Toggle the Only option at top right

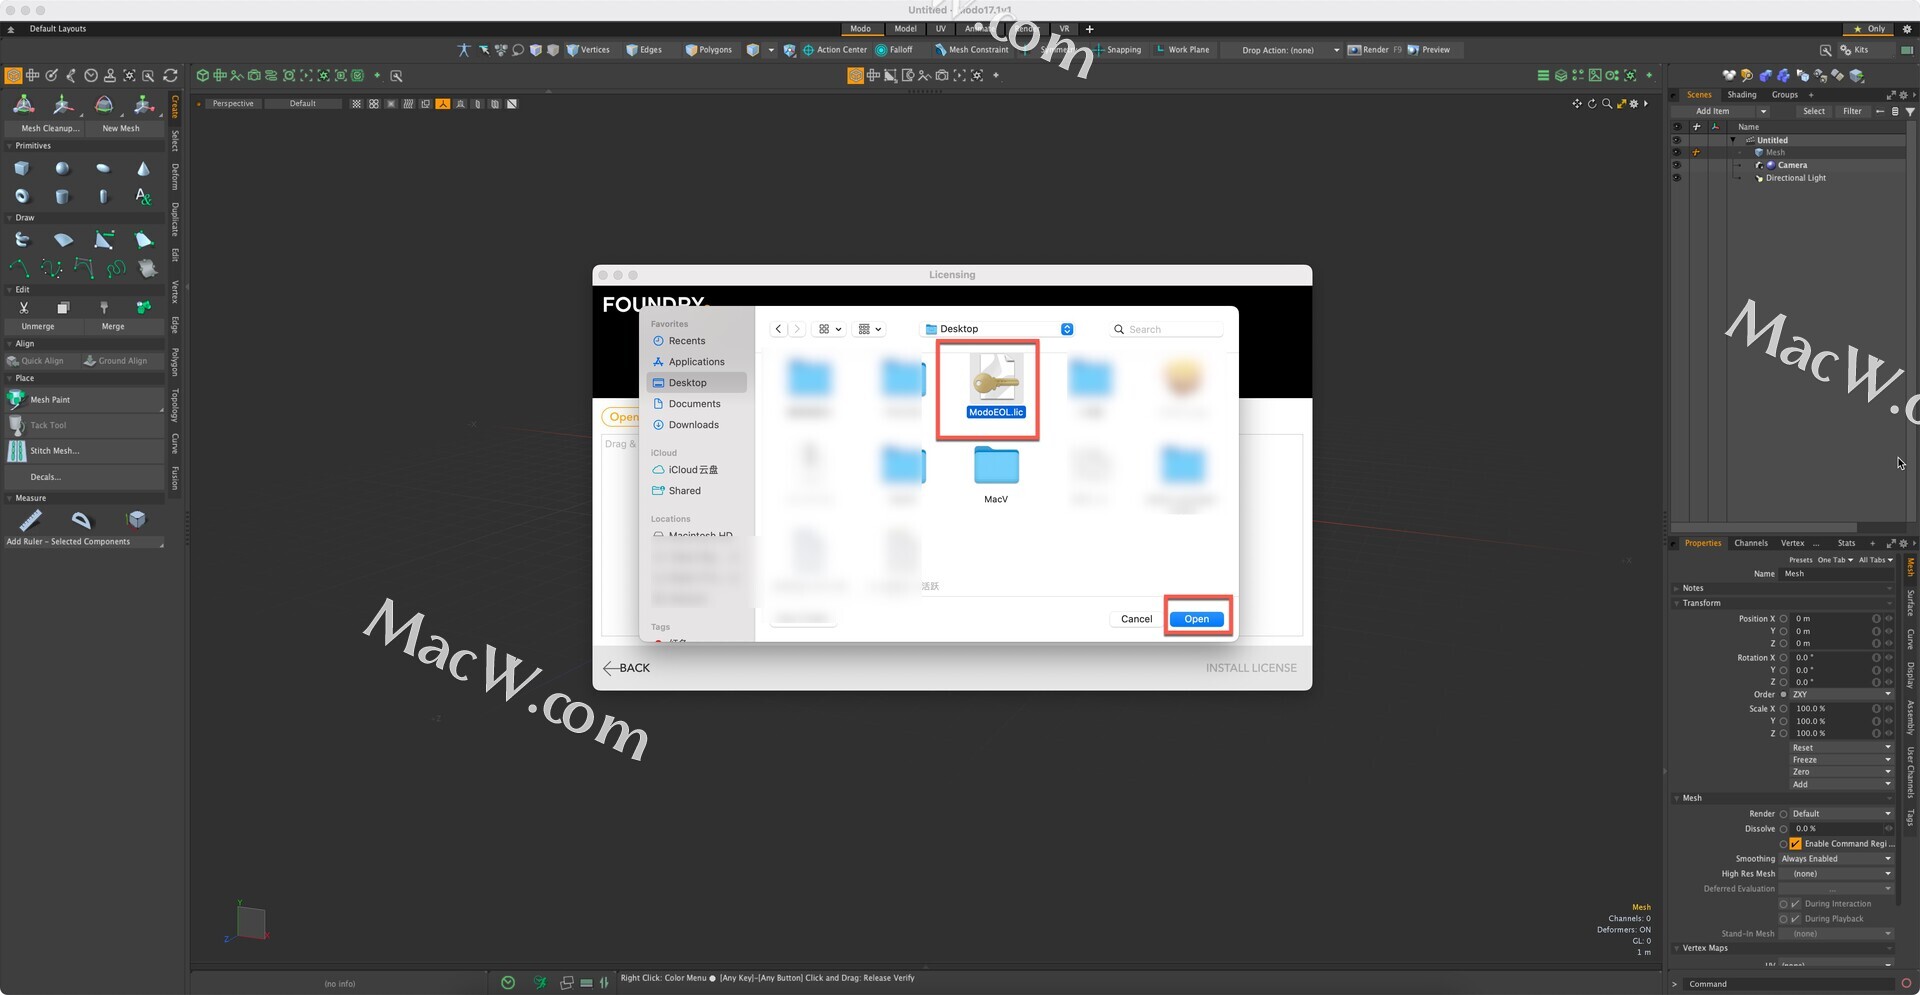pyautogui.click(x=1868, y=29)
